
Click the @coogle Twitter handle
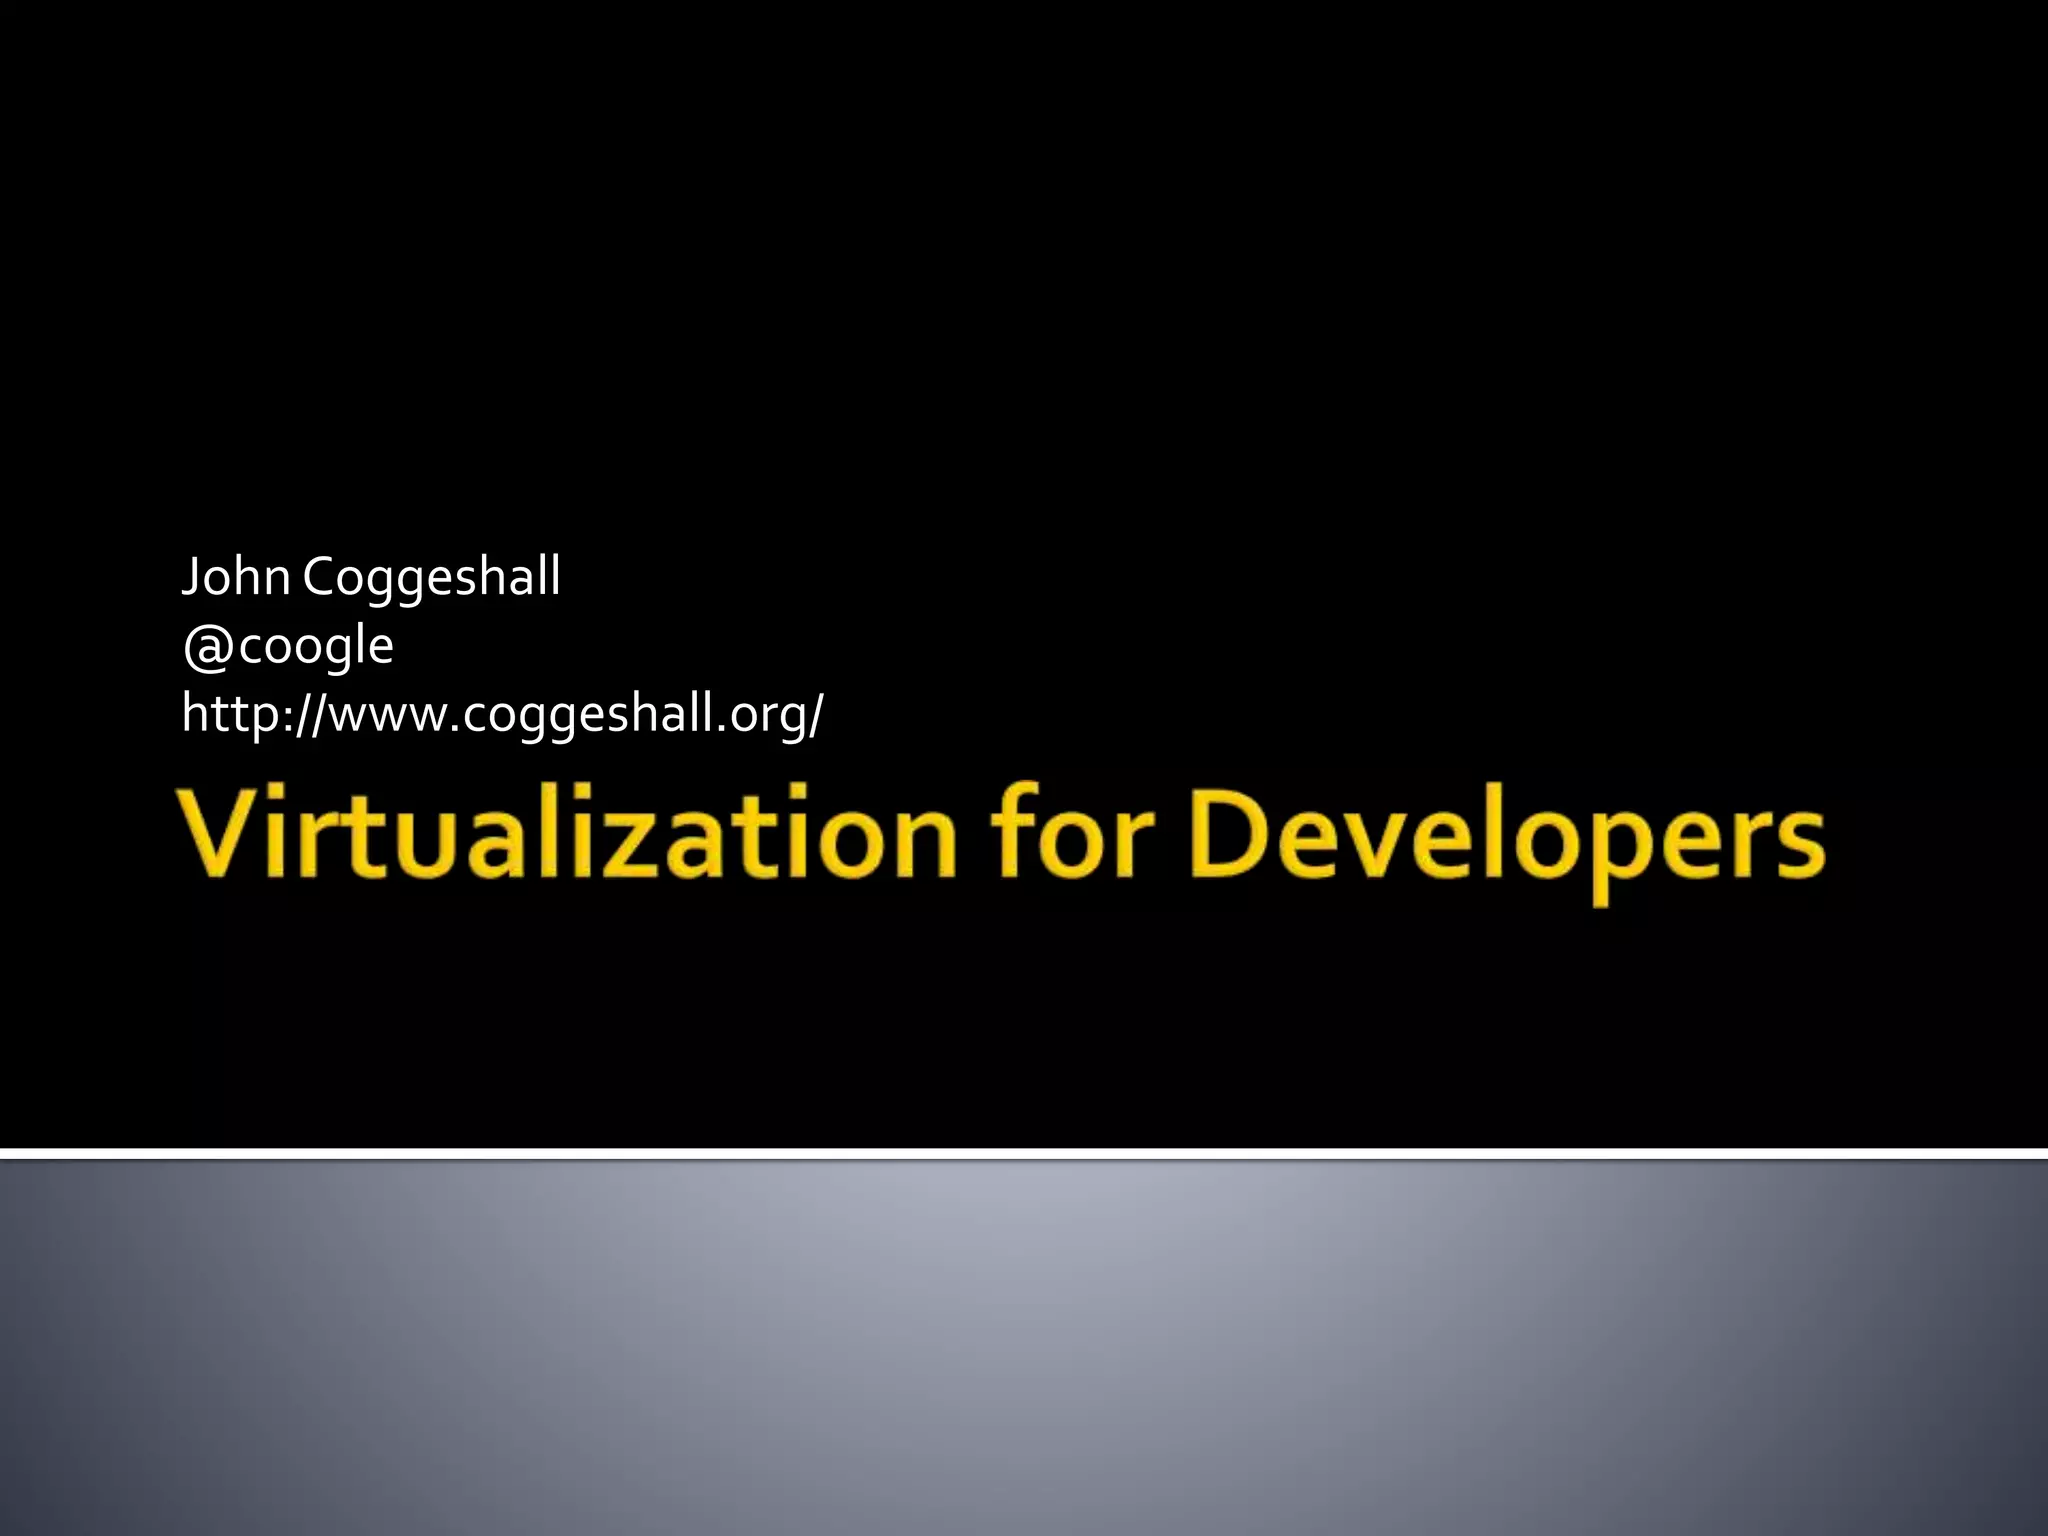(x=288, y=645)
